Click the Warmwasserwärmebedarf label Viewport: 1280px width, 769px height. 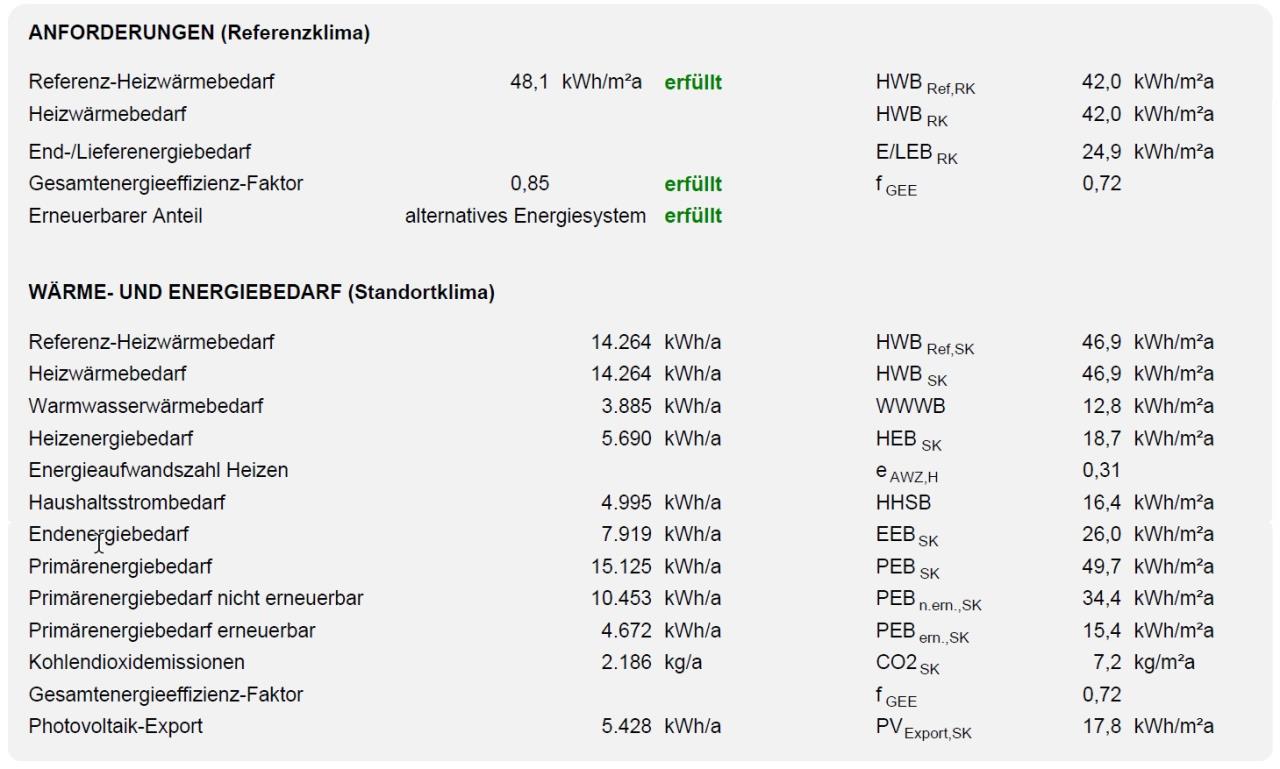tap(147, 406)
